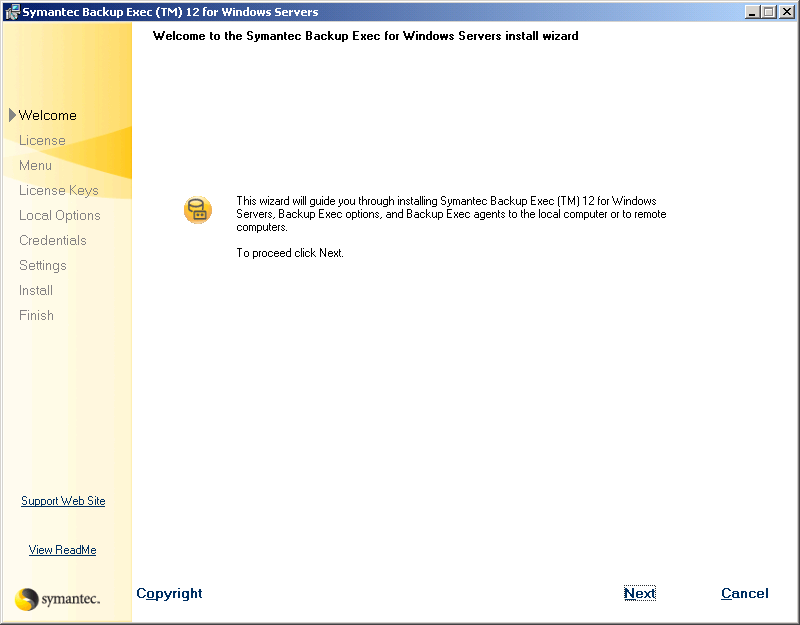Maximize the installer window
Viewport: 800px width, 625px height.
tap(768, 12)
